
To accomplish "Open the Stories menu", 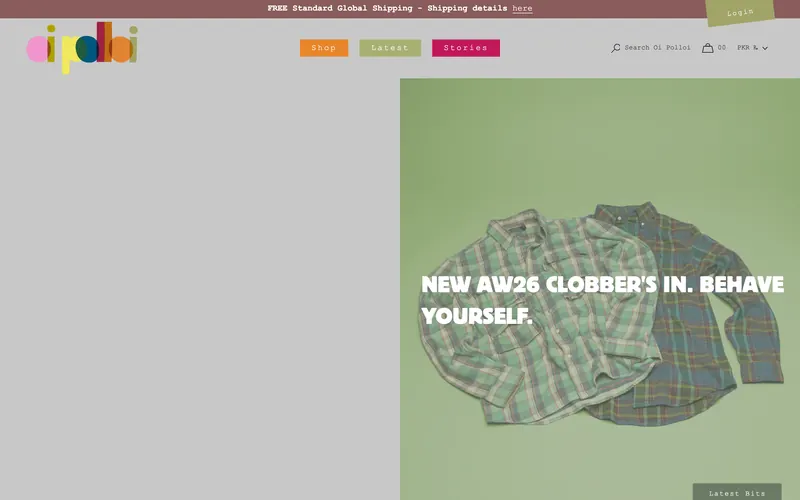I will (466, 48).
